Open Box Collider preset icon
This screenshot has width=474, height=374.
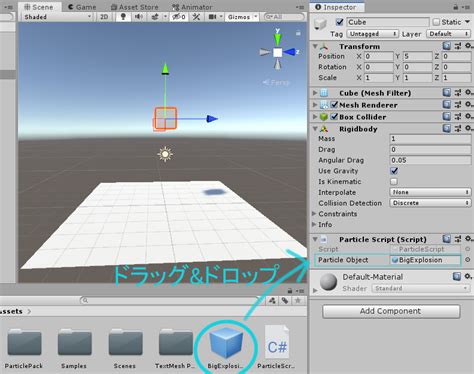pyautogui.click(x=458, y=116)
